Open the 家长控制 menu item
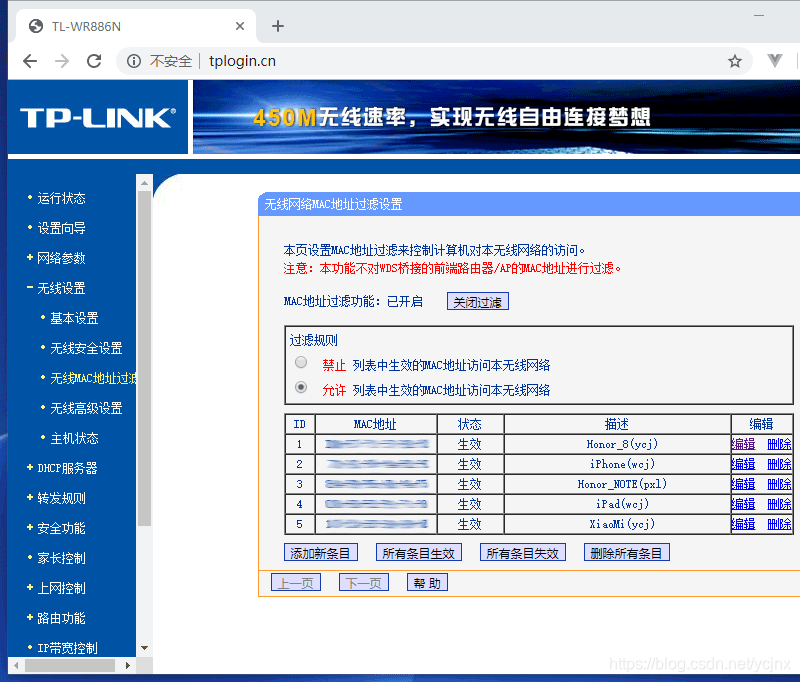This screenshot has height=682, width=800. pyautogui.click(x=61, y=558)
